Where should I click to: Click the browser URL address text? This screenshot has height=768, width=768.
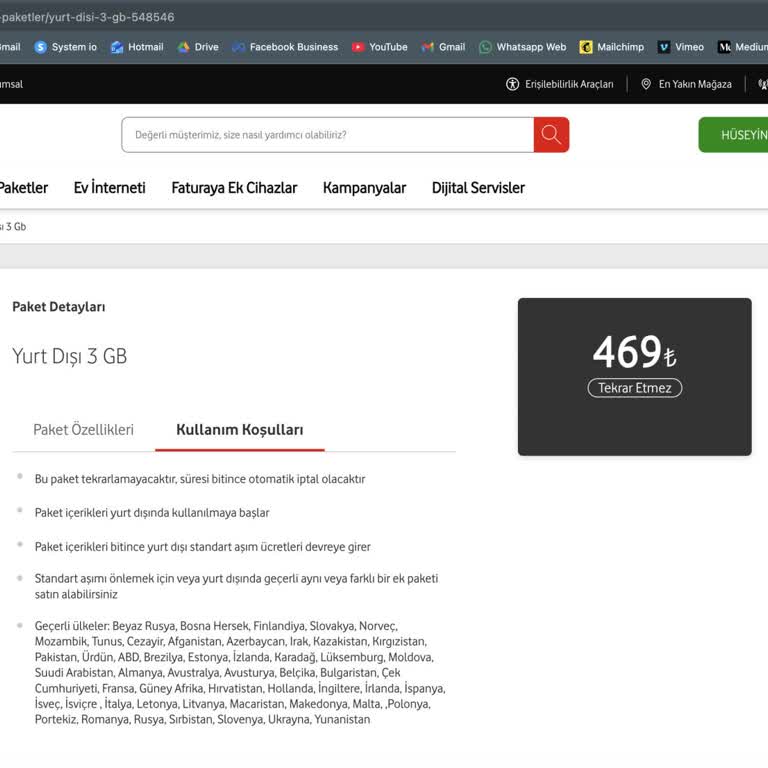(x=87, y=17)
